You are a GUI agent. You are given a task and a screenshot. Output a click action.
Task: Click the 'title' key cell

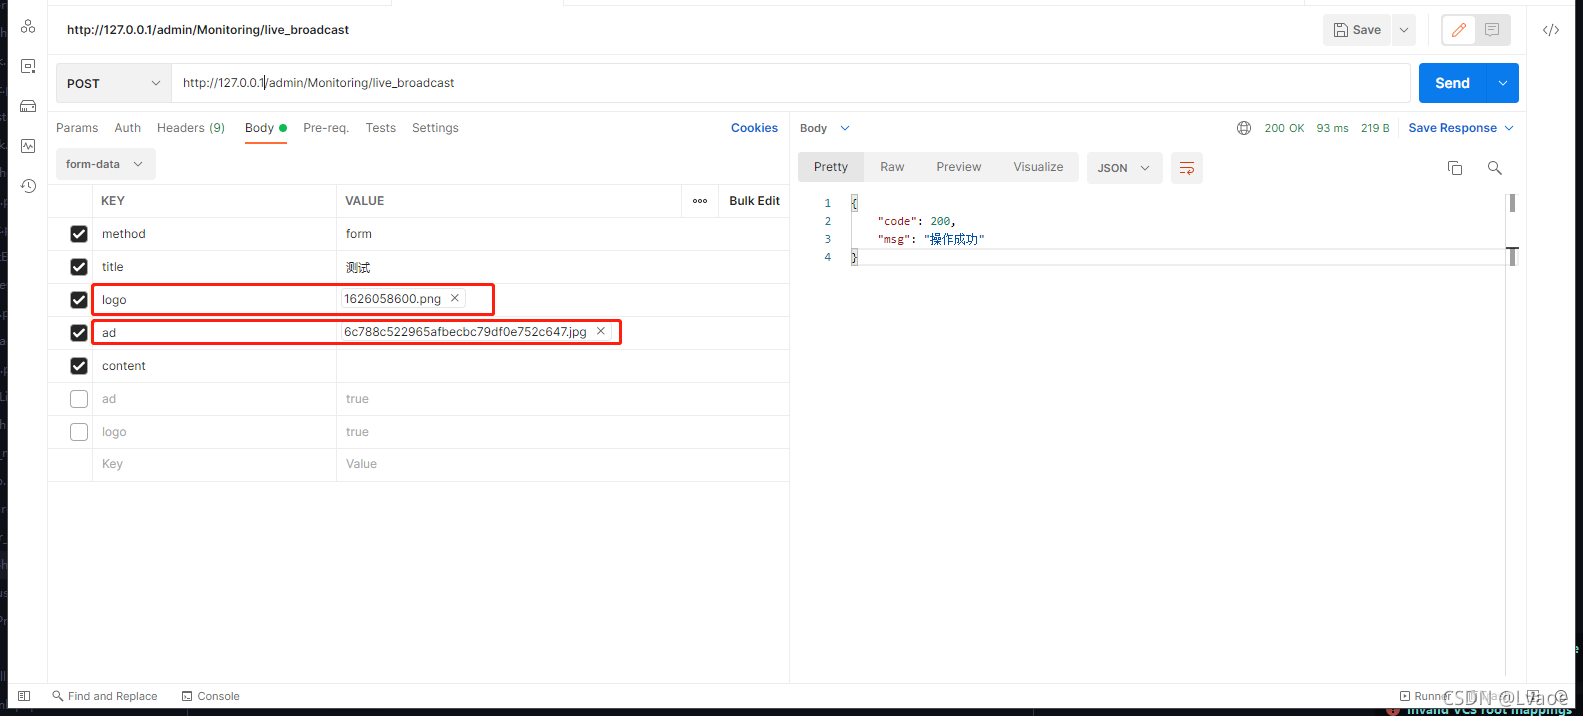pyautogui.click(x=214, y=267)
